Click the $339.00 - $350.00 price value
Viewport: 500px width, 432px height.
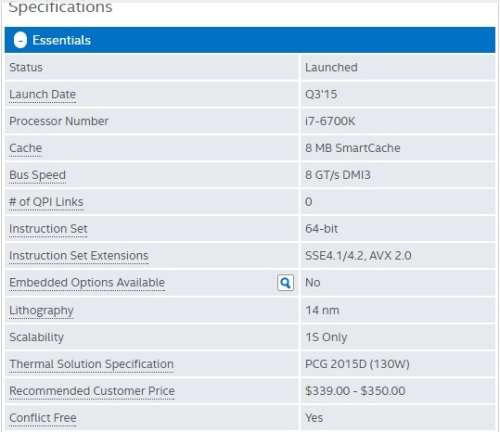point(355,391)
